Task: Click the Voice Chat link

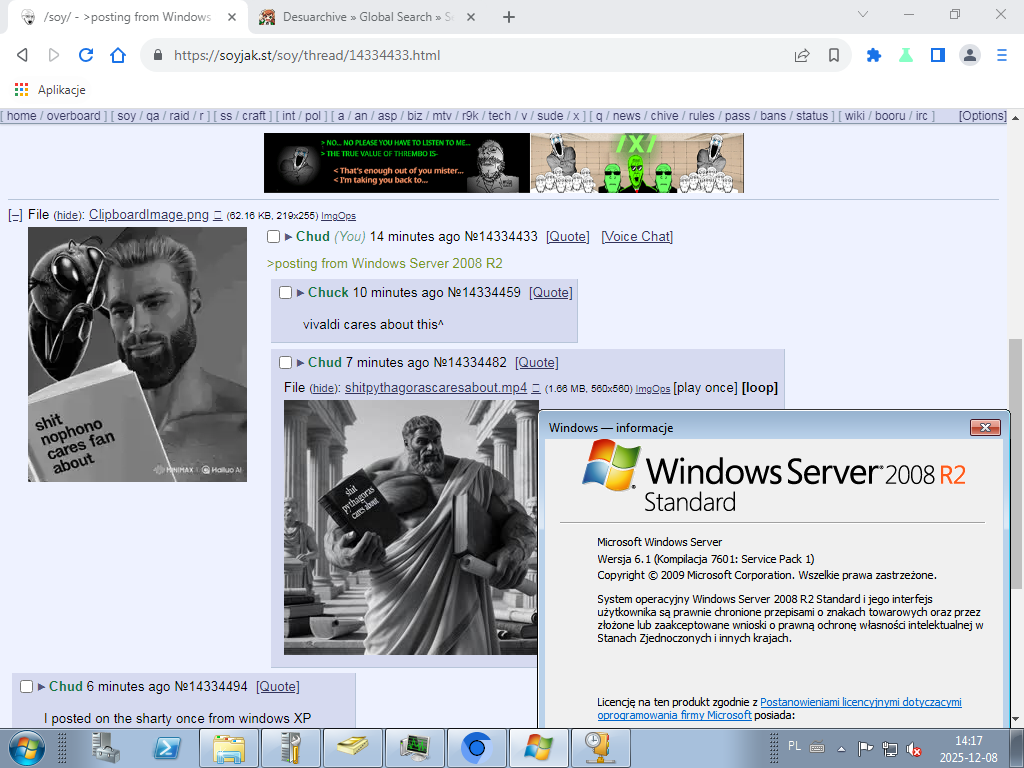Action: tap(636, 237)
